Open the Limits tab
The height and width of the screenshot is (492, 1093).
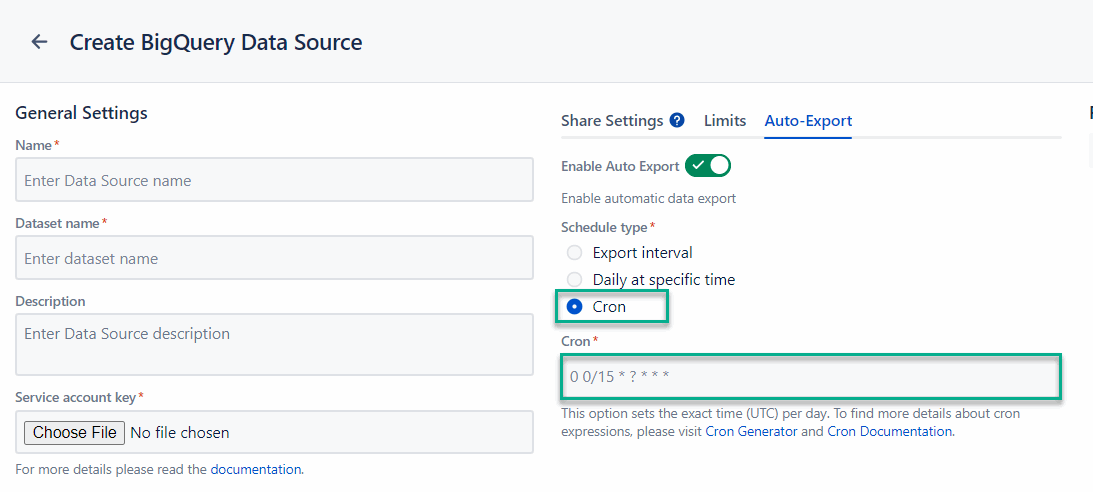(x=725, y=121)
